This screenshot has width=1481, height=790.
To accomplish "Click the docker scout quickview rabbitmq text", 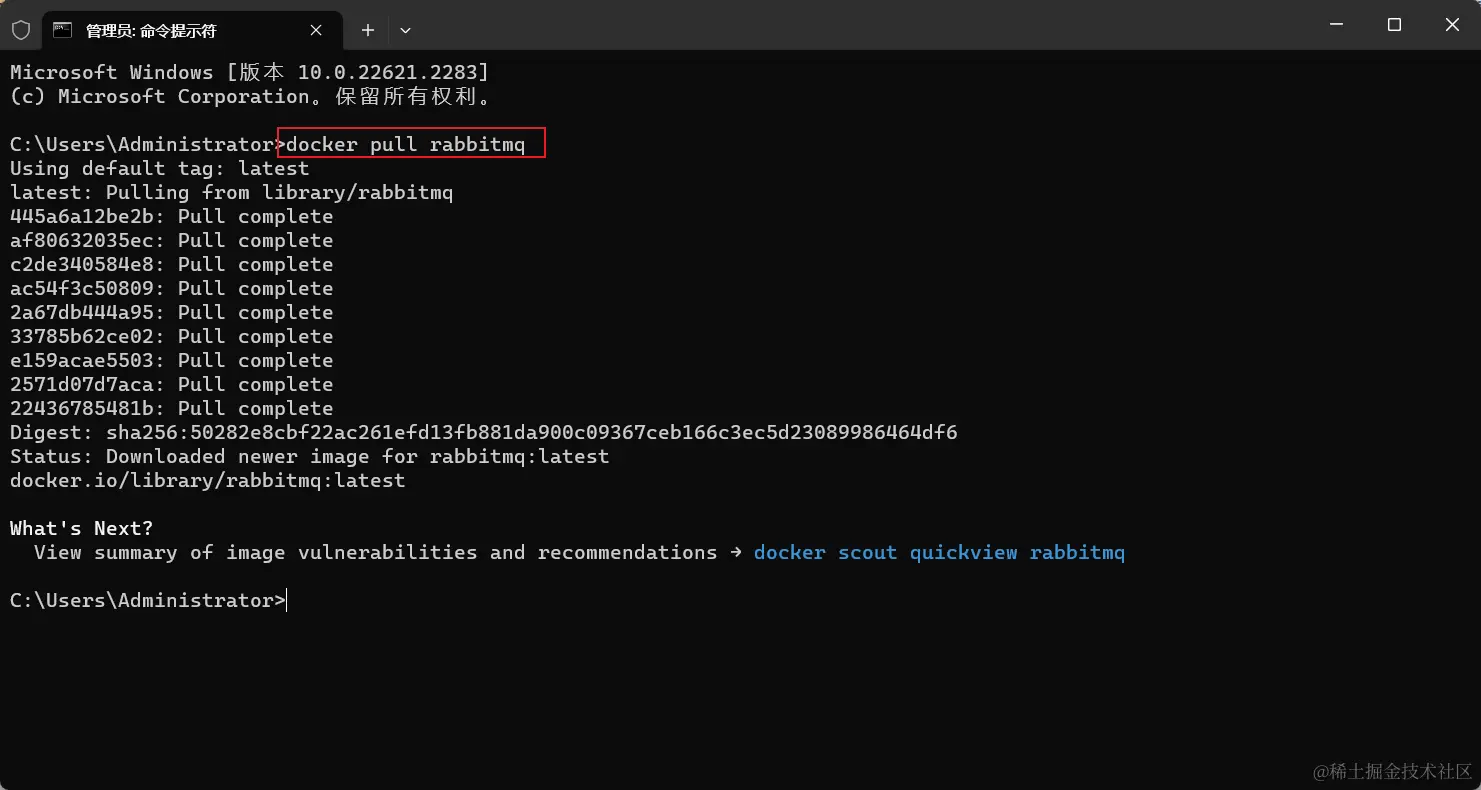I will click(x=939, y=552).
